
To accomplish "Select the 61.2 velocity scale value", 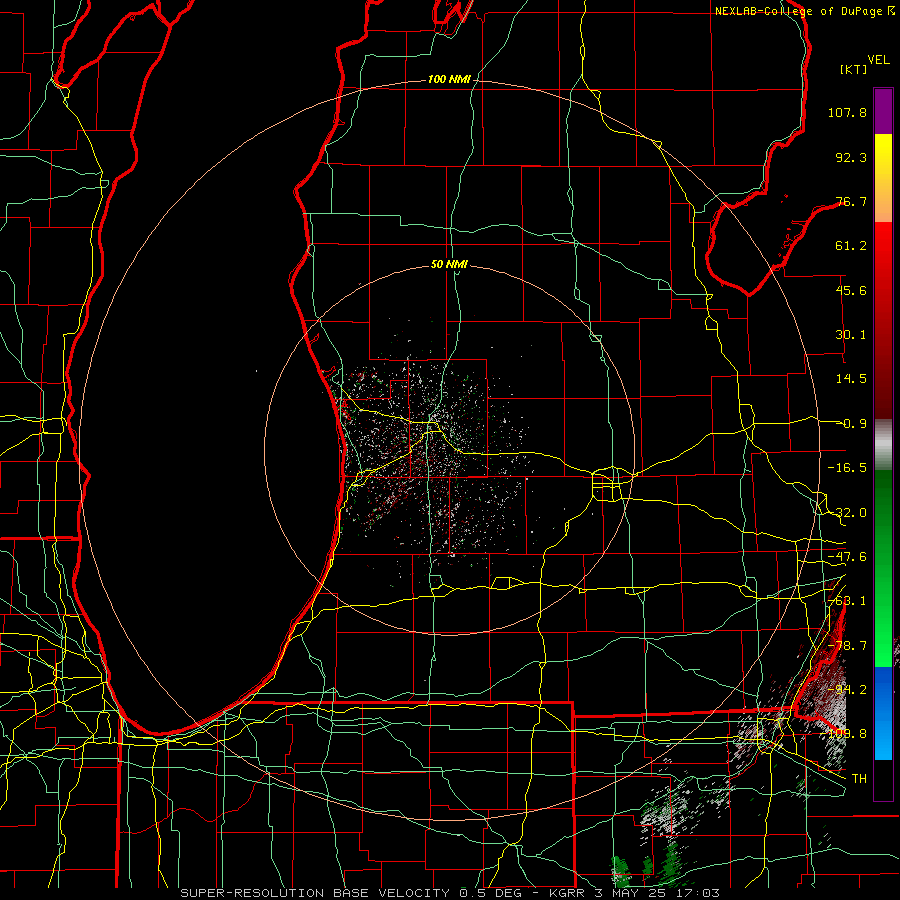I will click(851, 246).
